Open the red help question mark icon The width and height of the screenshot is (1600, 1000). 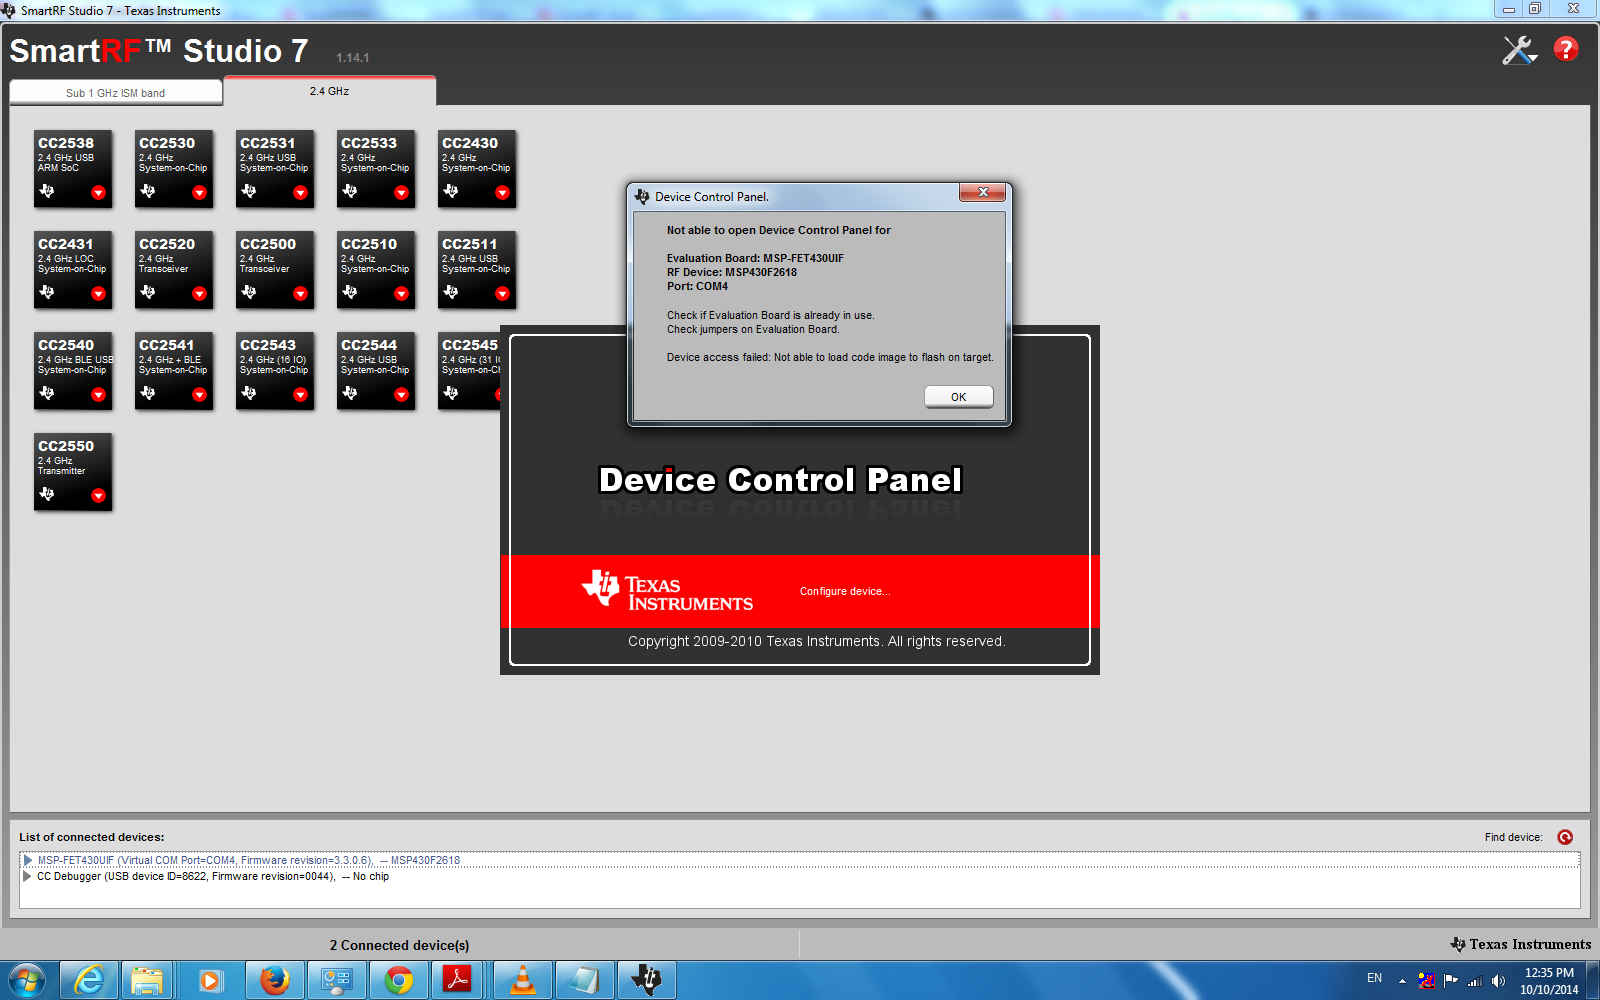click(1566, 49)
